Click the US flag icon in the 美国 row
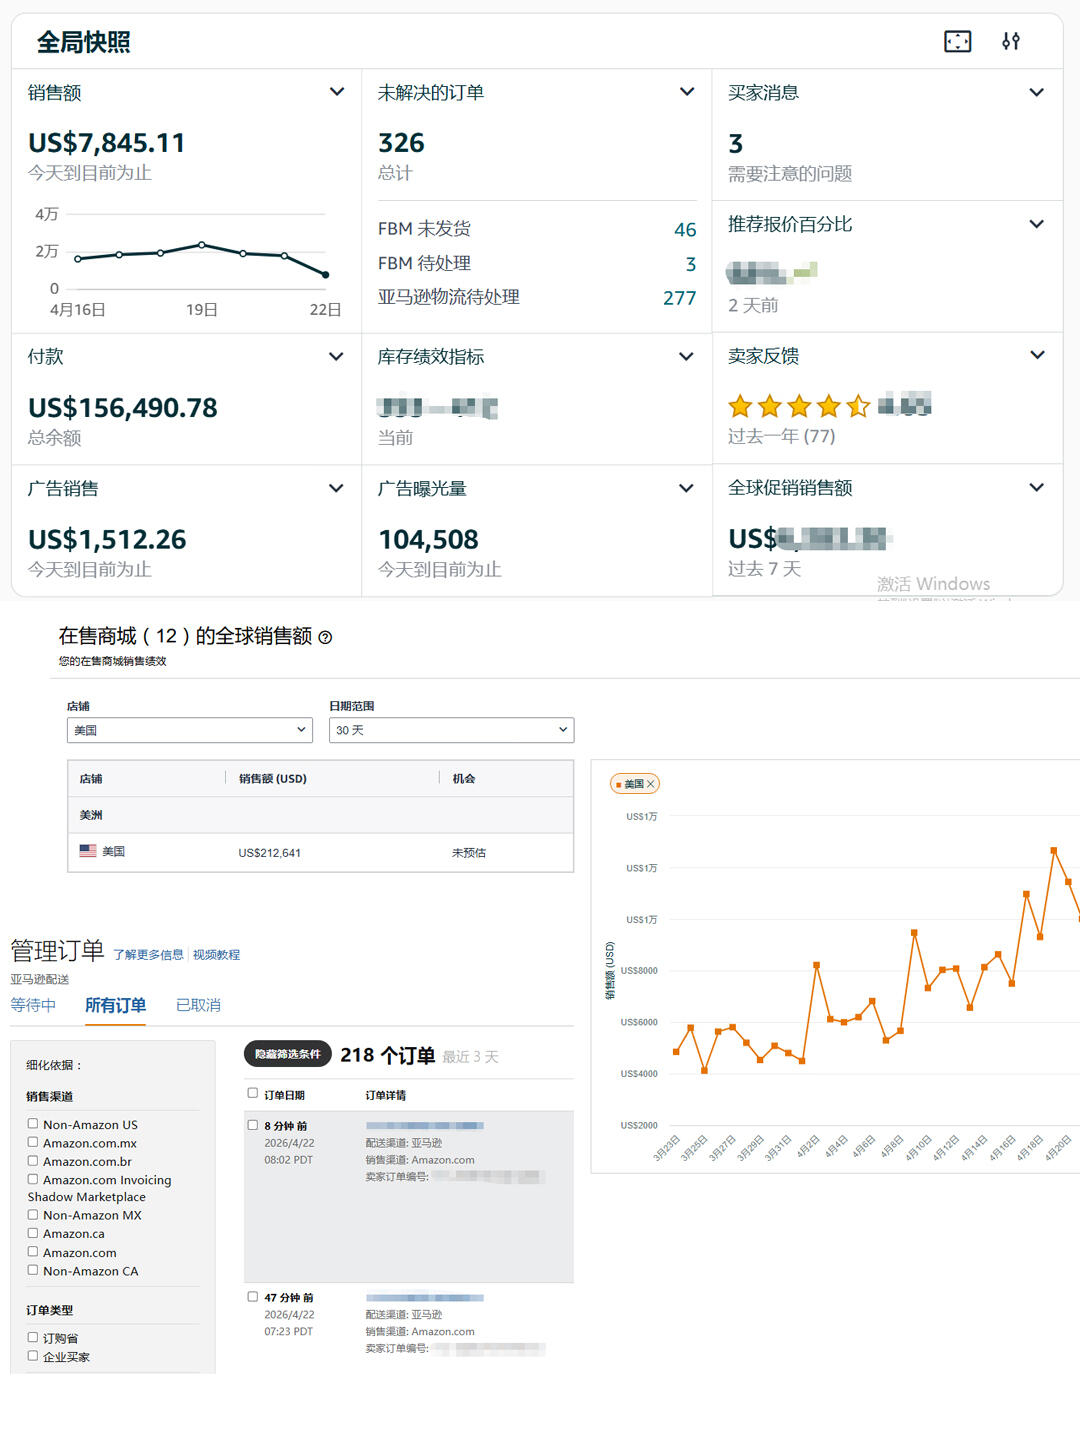This screenshot has height=1443, width=1080. [88, 851]
